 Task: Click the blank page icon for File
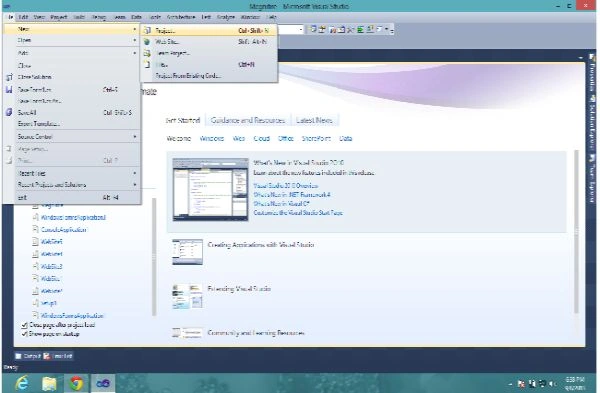[147, 64]
